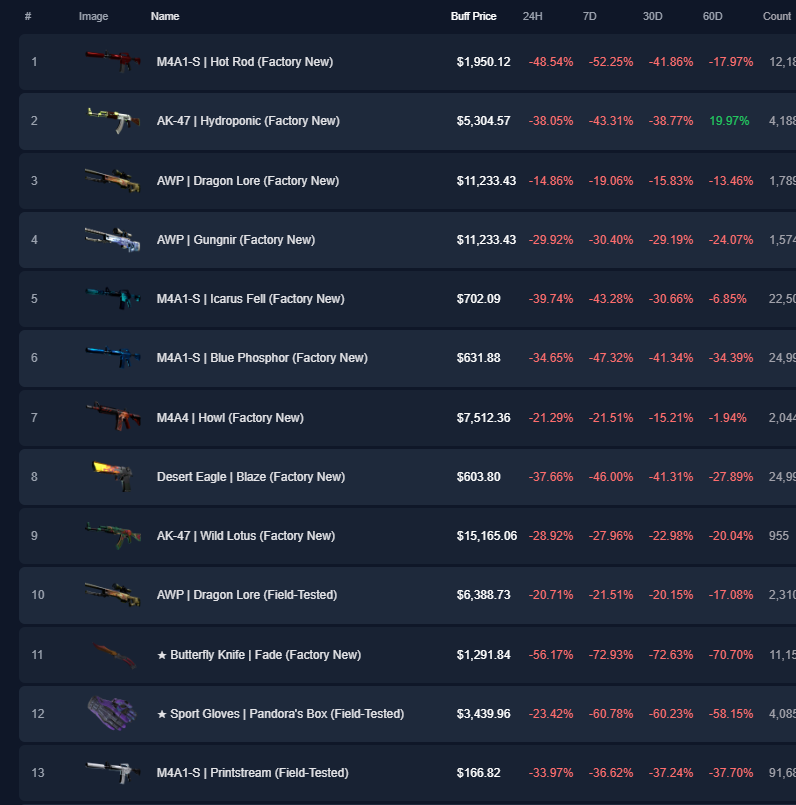
Task: Click the green 19.97% 60D value
Action: [x=729, y=121]
